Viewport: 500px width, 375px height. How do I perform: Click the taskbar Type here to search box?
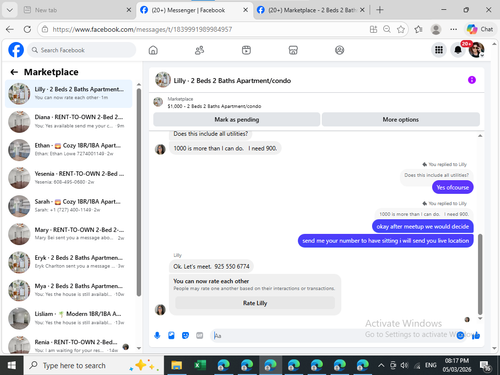93,365
